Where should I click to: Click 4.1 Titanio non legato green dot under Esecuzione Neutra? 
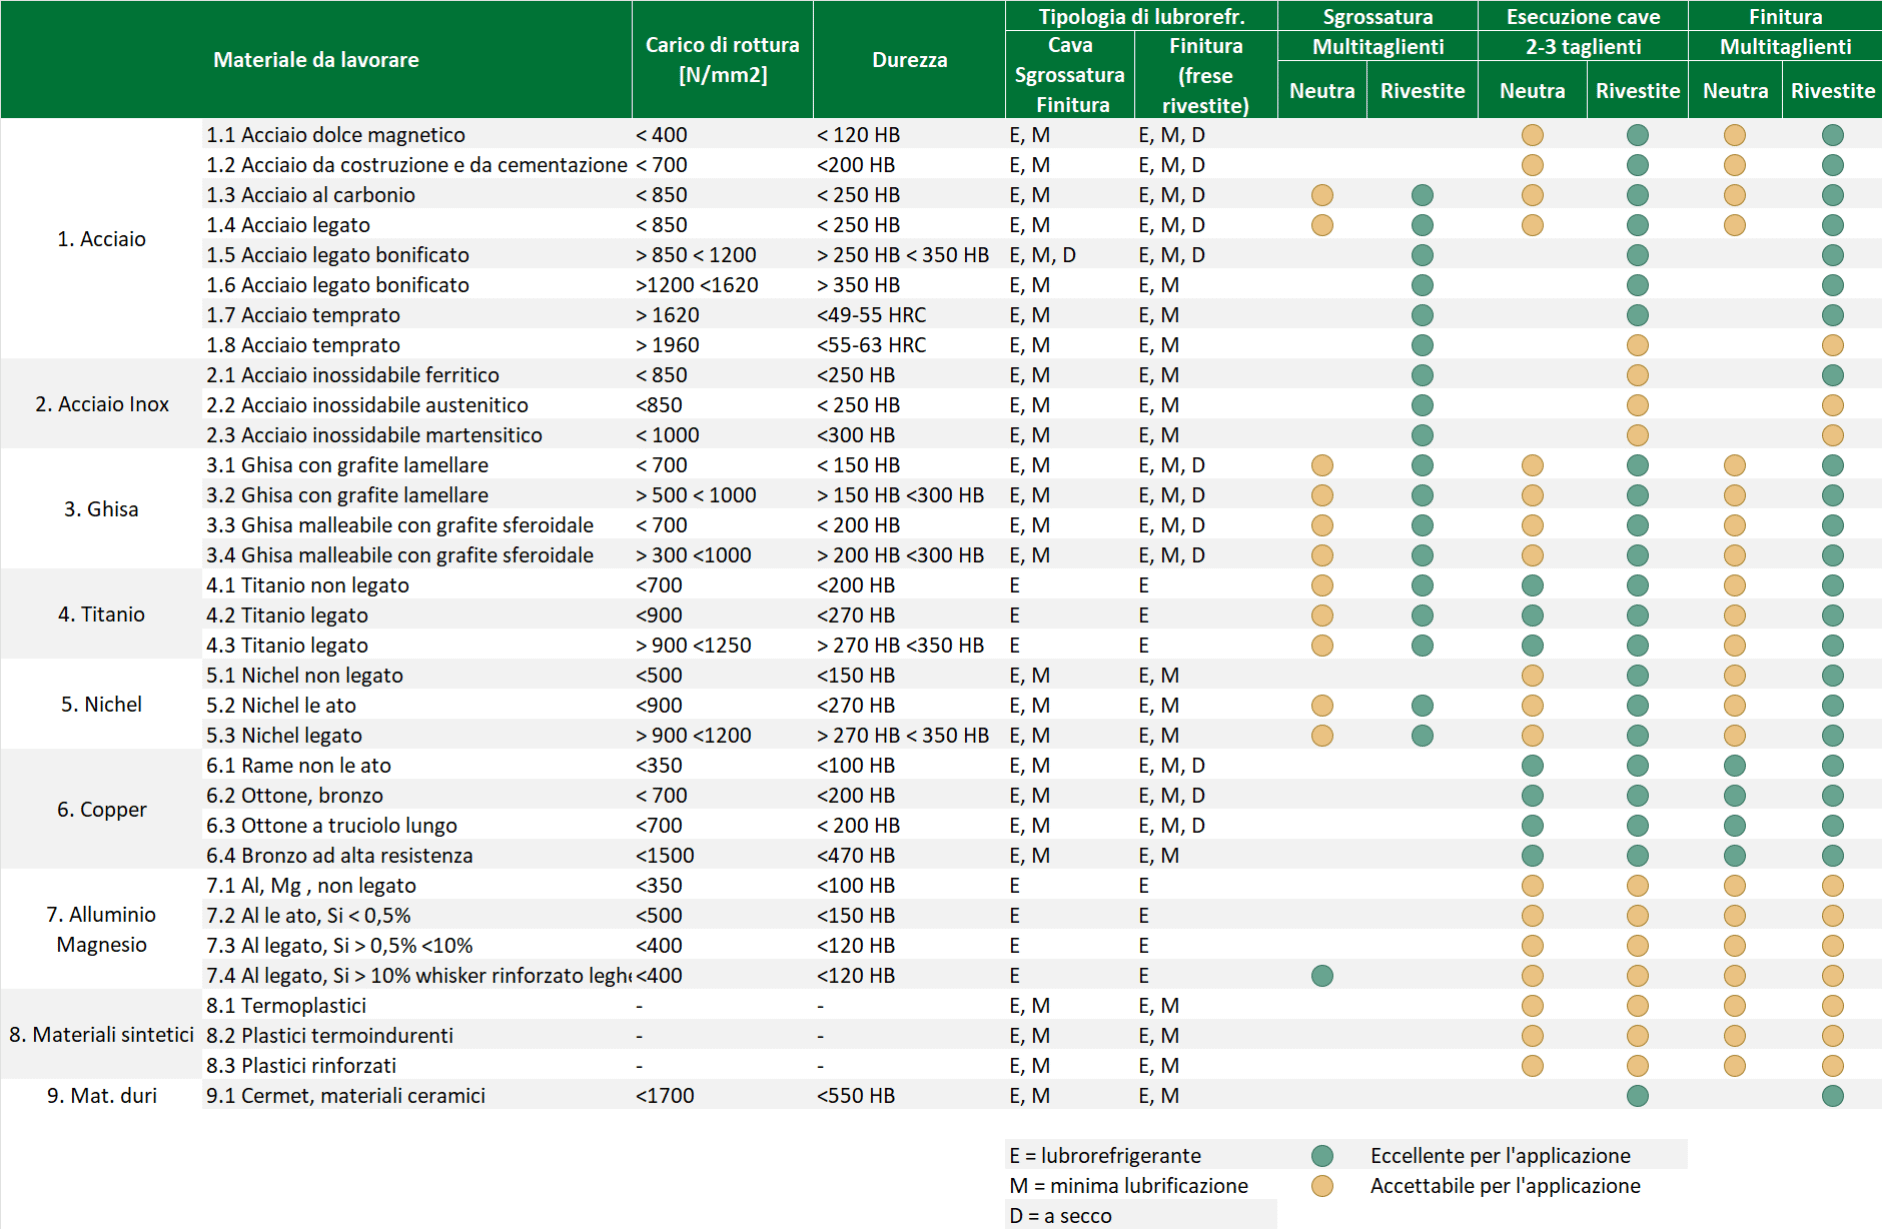pyautogui.click(x=1532, y=585)
